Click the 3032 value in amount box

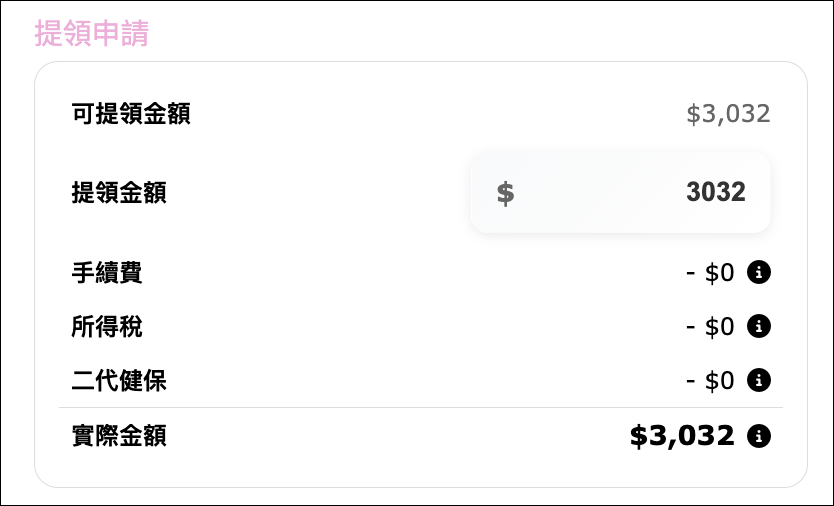coord(716,192)
